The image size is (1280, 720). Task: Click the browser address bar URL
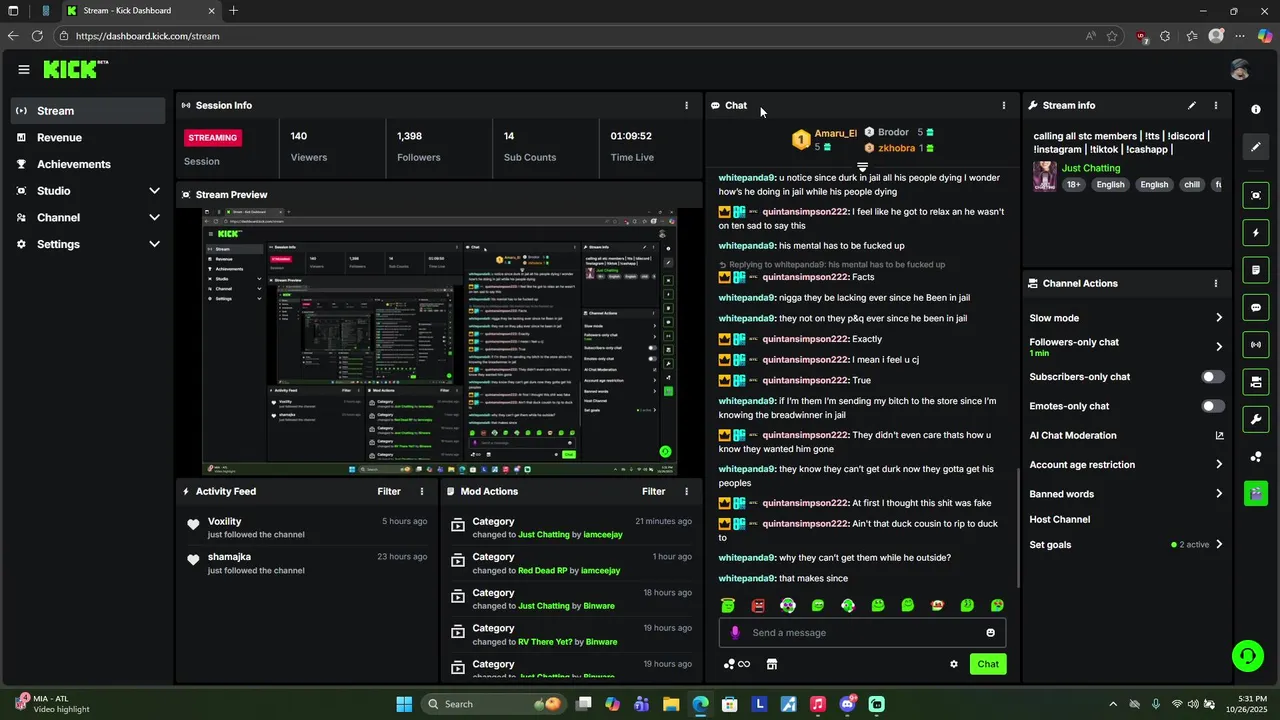pyautogui.click(x=148, y=36)
